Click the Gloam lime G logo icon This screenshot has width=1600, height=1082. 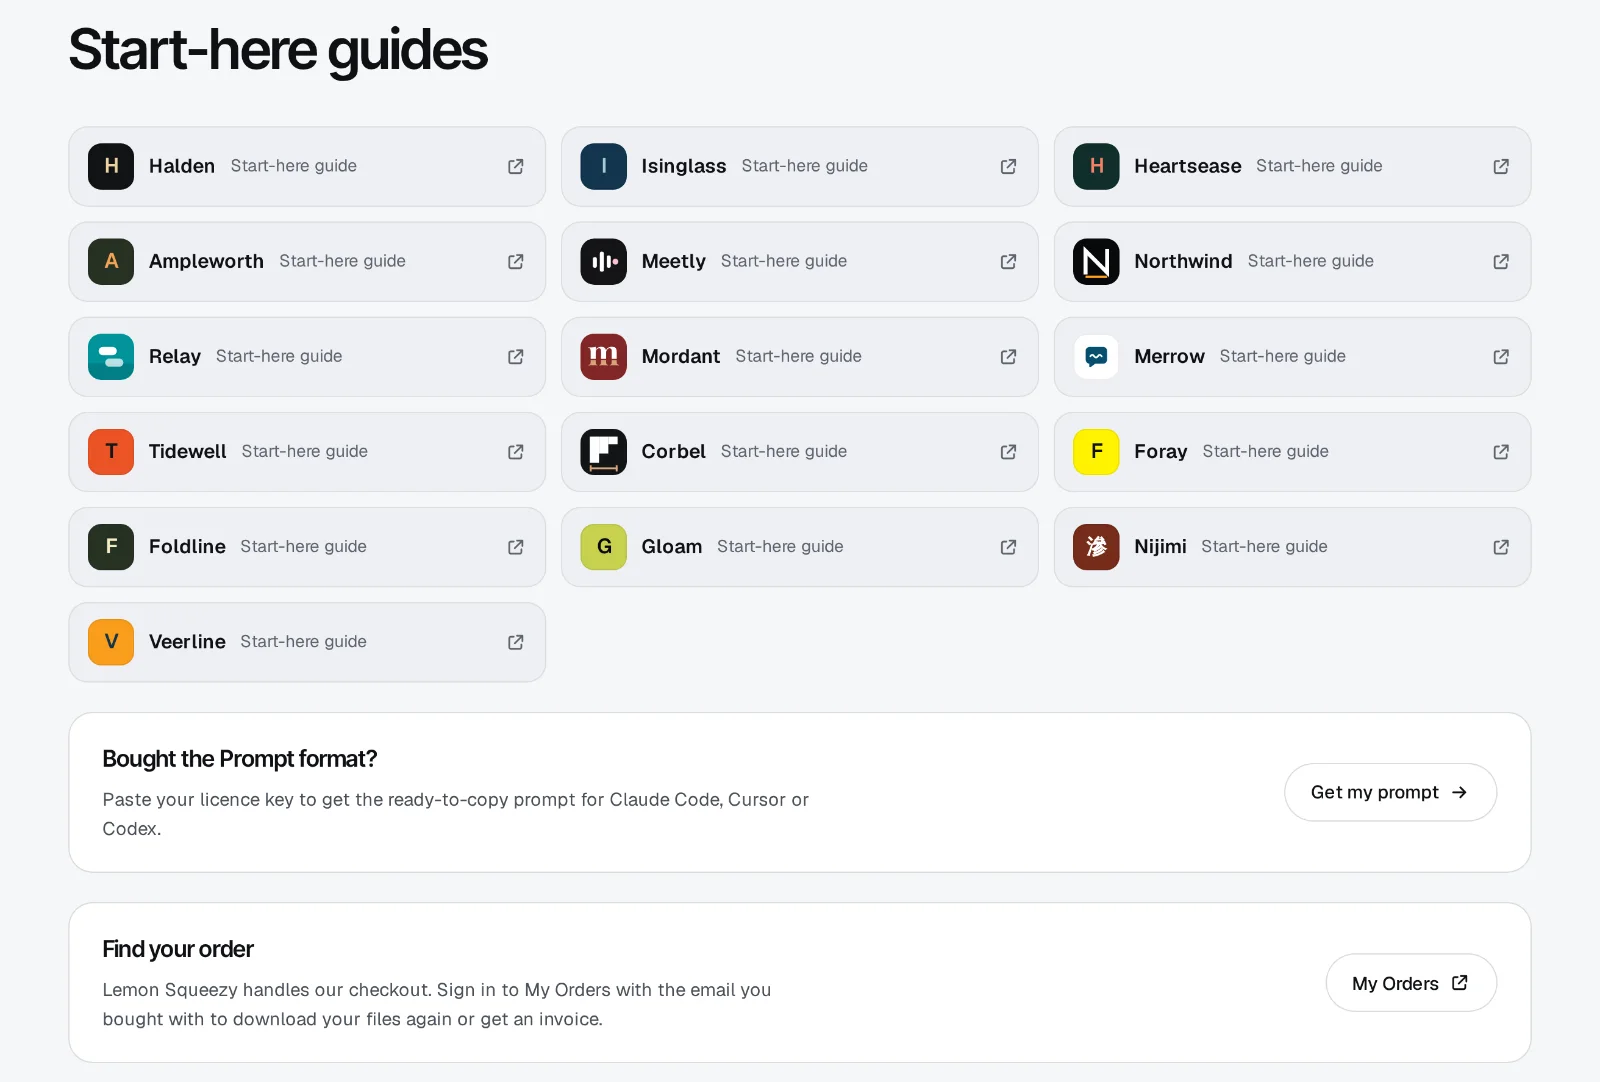coord(604,546)
